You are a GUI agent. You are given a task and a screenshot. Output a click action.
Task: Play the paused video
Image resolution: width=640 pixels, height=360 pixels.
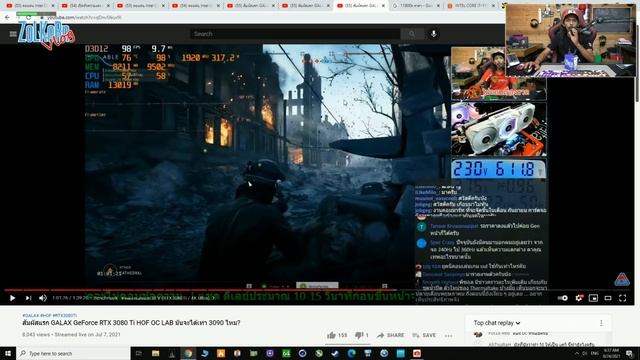click(x=12, y=298)
